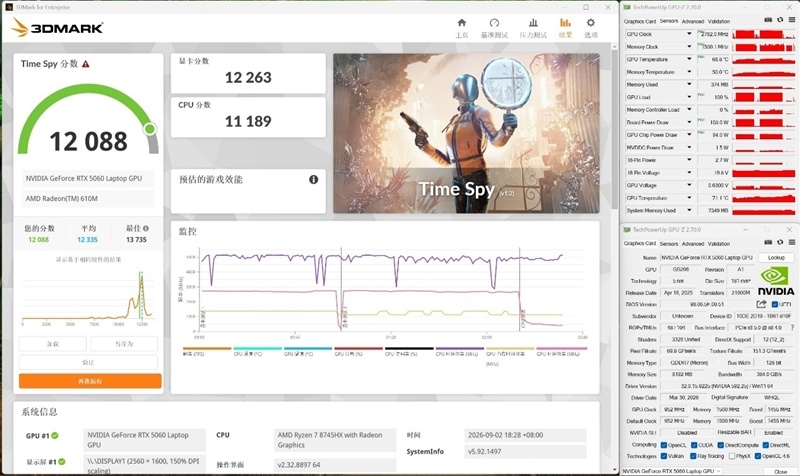800x476 pixels.
Task: Open Advanced tab in GPU-Z Graphics Card window
Action: click(x=693, y=244)
